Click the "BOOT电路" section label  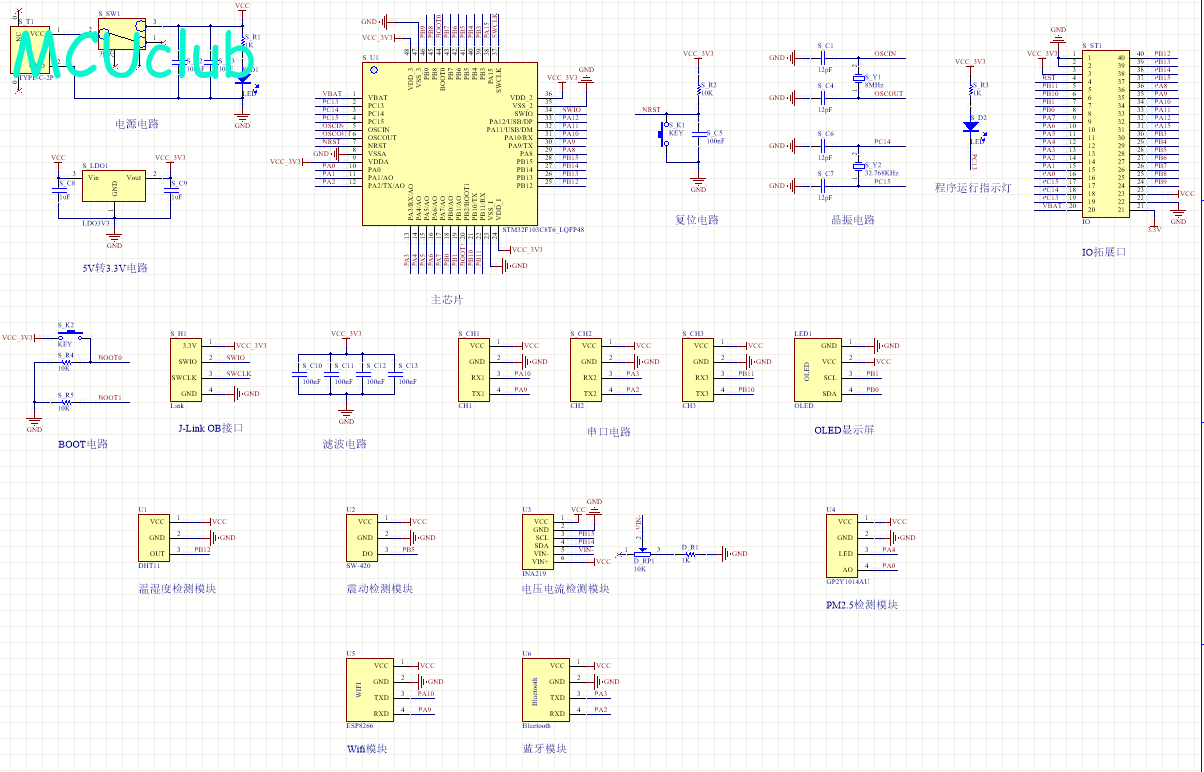[83, 444]
